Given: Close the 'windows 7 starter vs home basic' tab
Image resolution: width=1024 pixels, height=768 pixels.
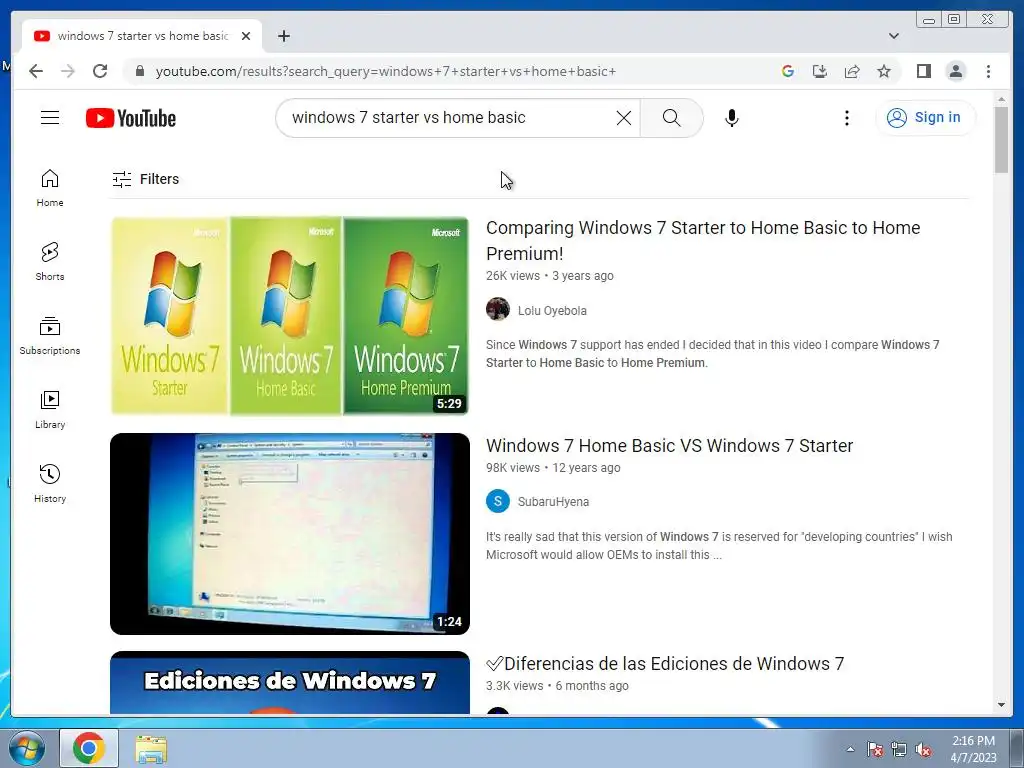Looking at the screenshot, I should [246, 36].
